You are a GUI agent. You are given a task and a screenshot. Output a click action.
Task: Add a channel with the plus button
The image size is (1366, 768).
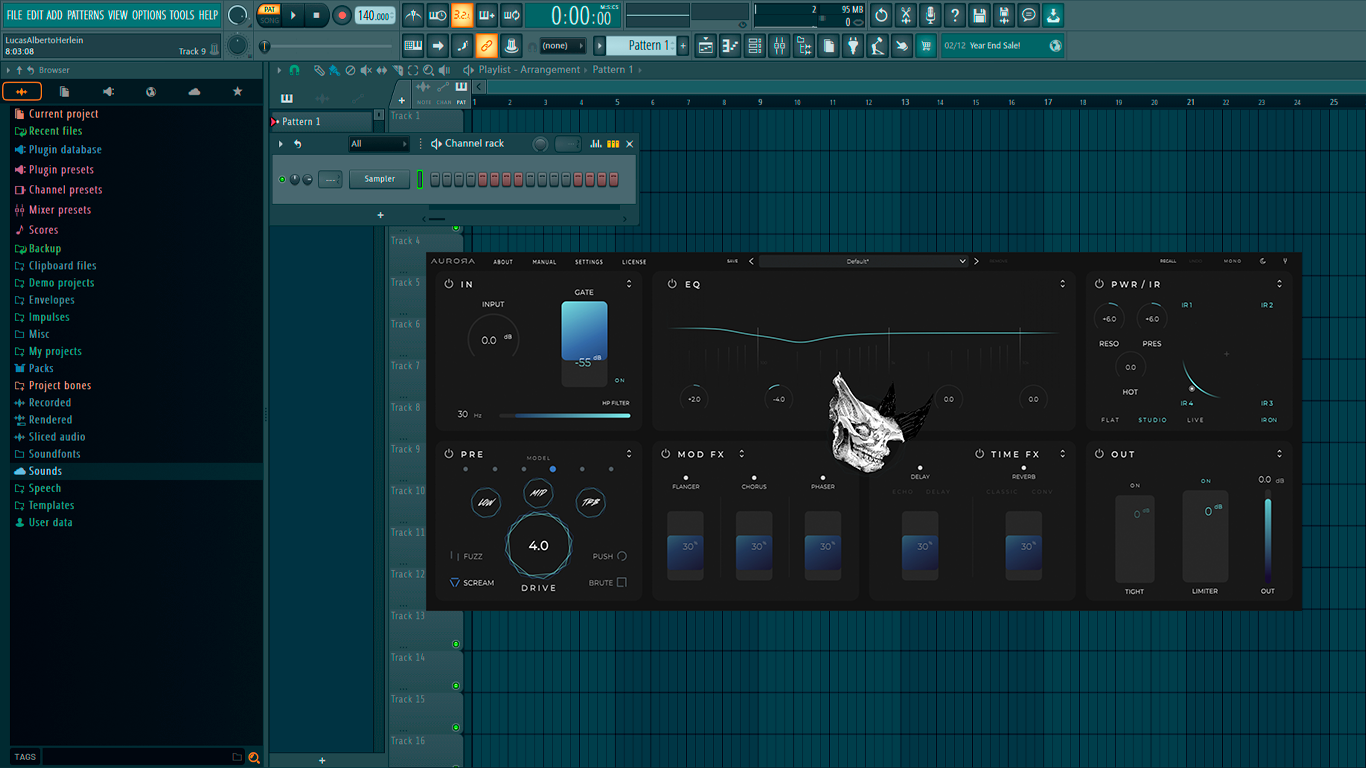380,215
